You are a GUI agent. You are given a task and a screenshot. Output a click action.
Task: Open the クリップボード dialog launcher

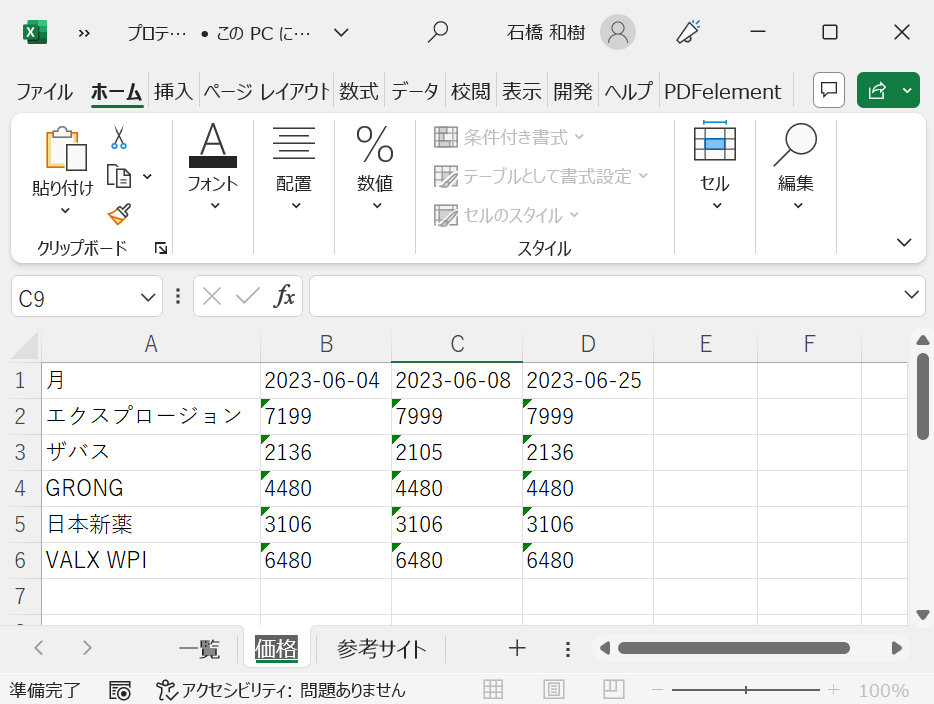pos(161,248)
